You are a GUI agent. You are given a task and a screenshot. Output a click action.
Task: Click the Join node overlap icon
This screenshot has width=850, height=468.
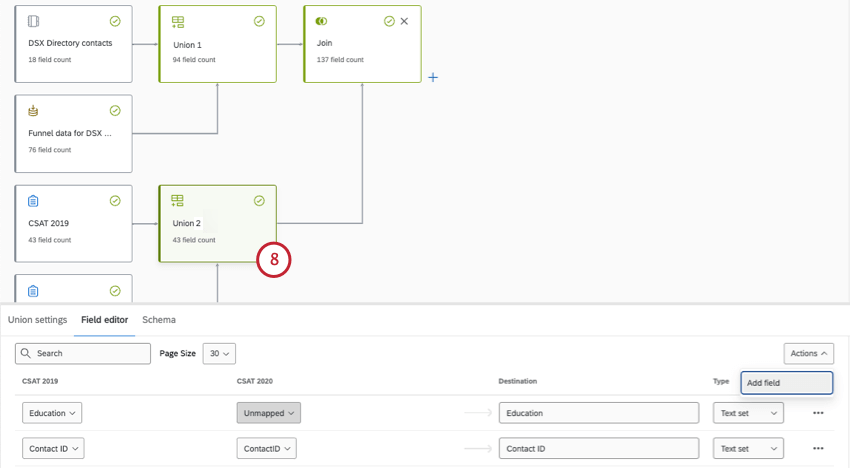(321, 21)
